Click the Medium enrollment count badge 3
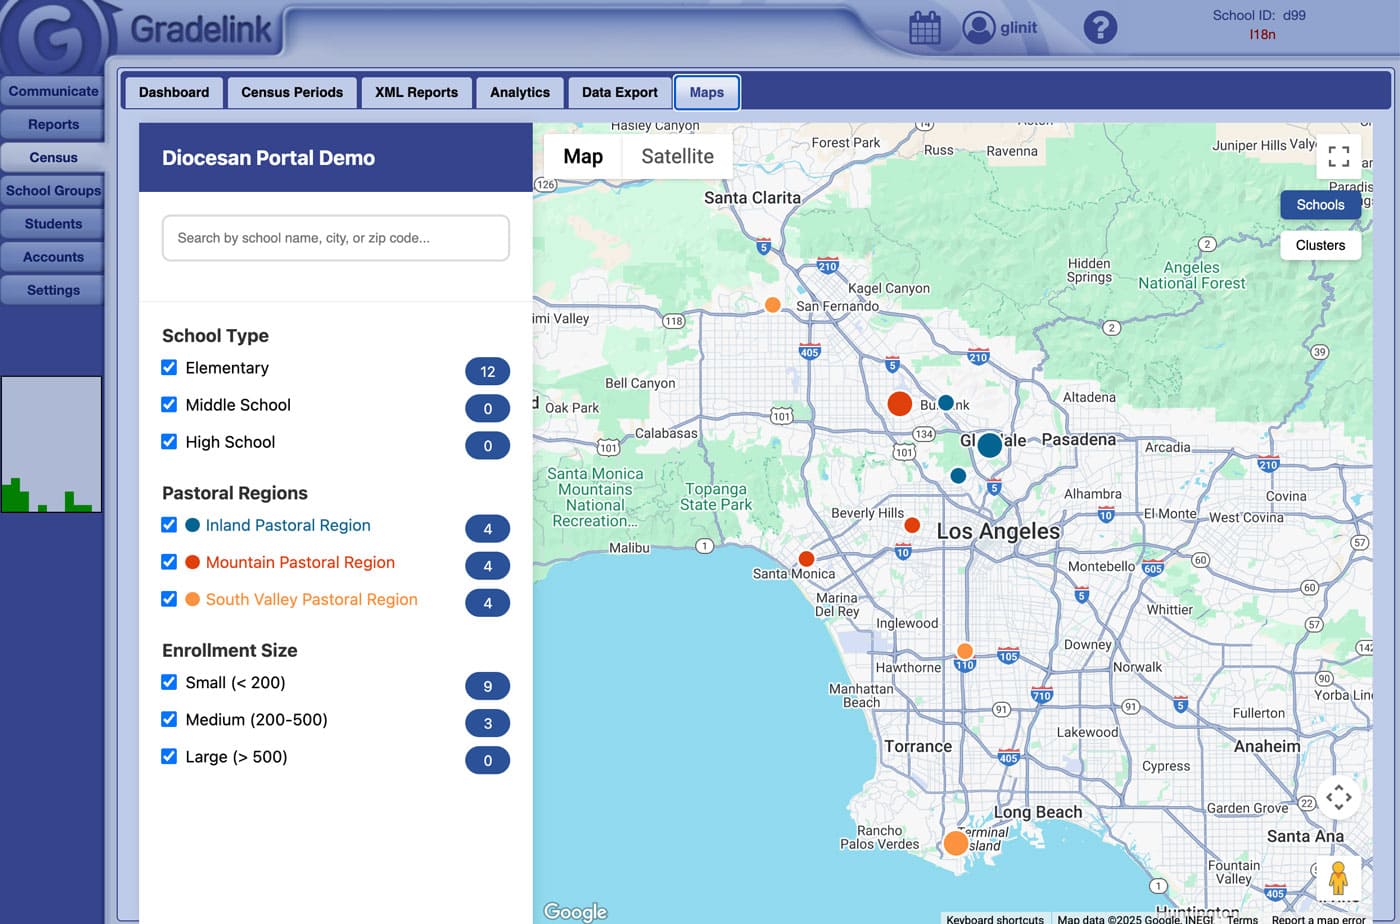Screen dimensions: 1400x924 (x=487, y=723)
